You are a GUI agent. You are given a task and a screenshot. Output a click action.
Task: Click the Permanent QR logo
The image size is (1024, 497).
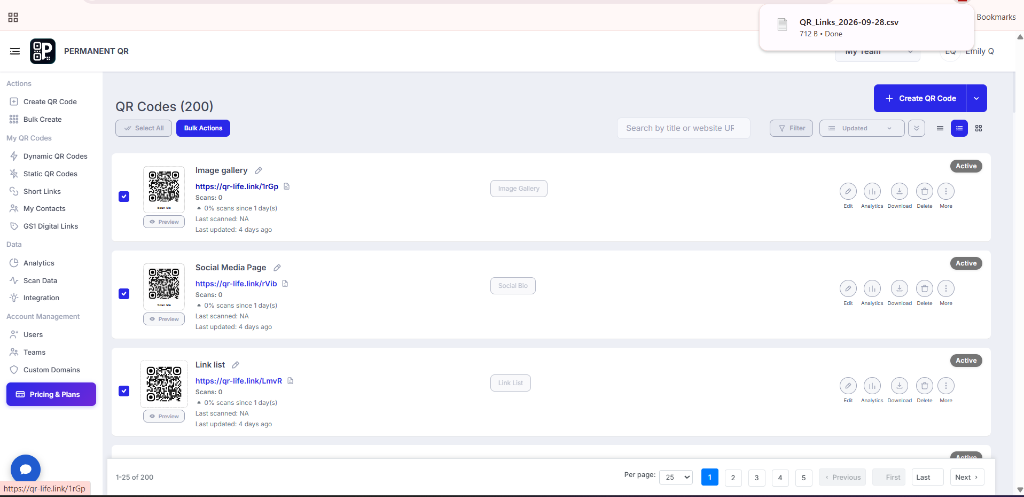pos(42,51)
